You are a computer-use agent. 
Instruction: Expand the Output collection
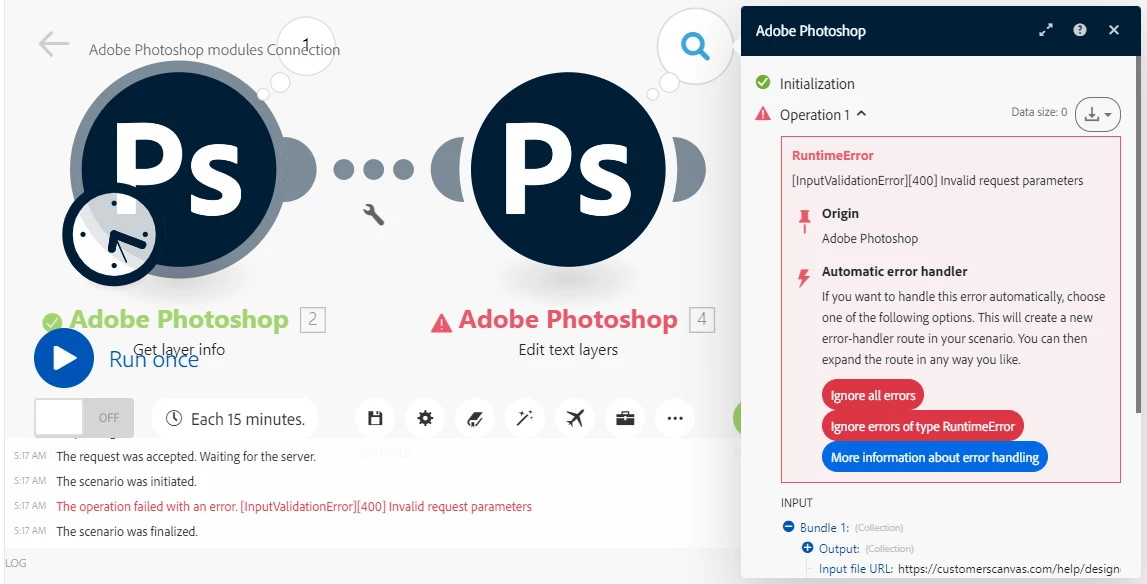(x=808, y=548)
